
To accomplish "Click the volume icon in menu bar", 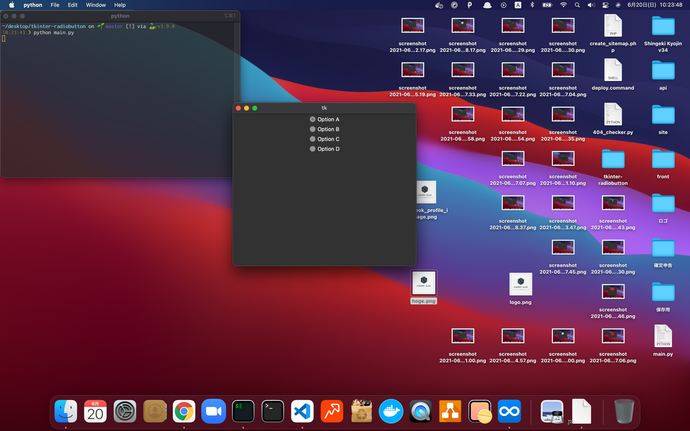I will point(591,5).
